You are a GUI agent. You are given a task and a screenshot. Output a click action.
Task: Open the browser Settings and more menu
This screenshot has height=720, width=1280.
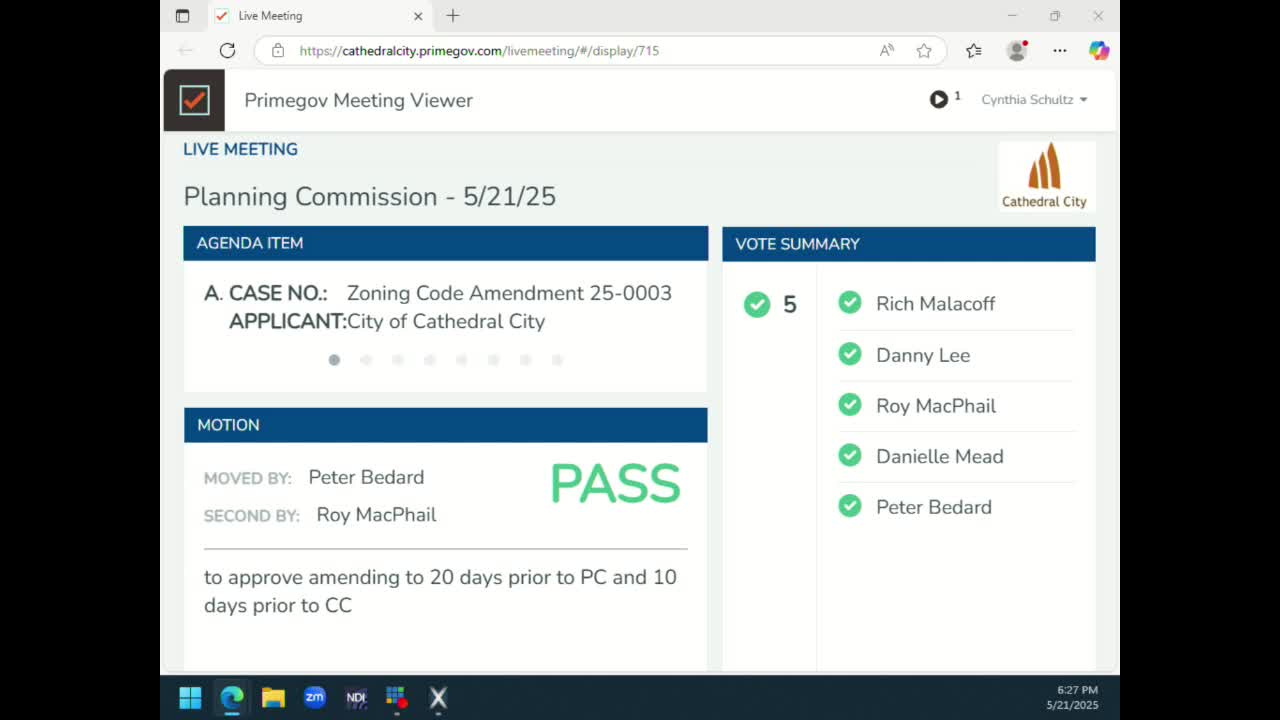1059,50
